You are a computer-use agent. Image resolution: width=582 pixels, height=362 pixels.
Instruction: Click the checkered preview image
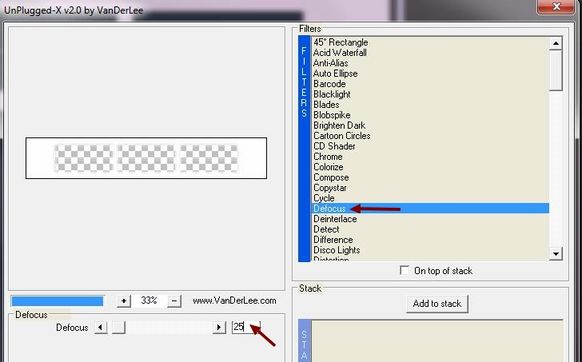[146, 158]
